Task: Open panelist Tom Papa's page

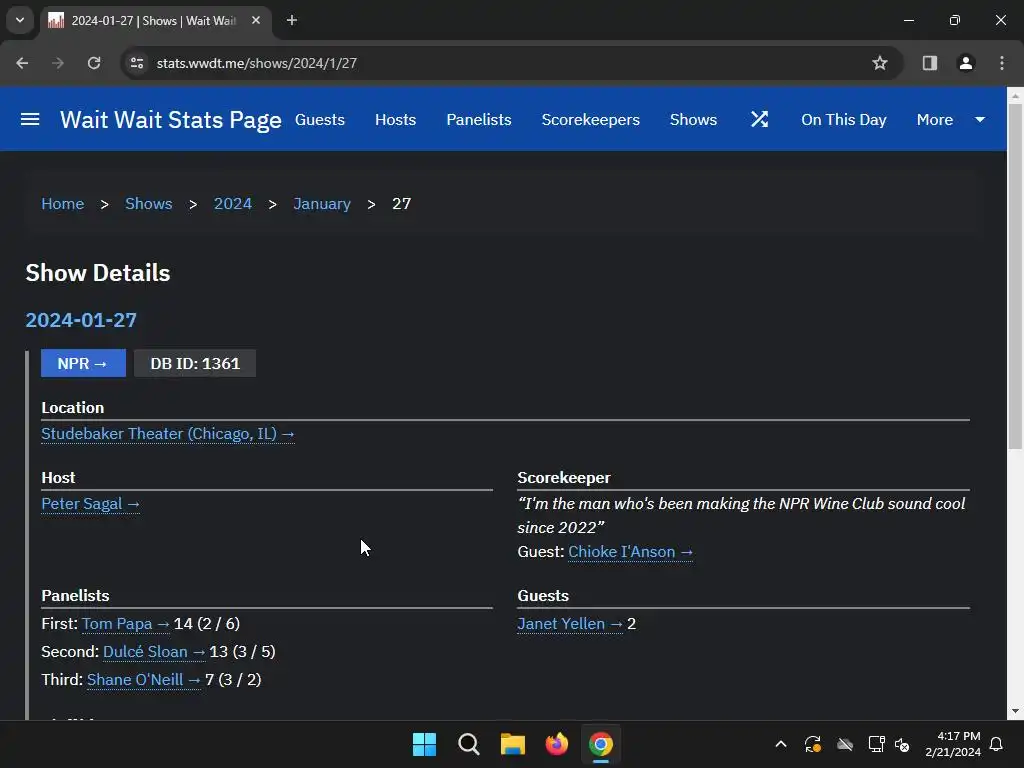Action: tap(125, 624)
